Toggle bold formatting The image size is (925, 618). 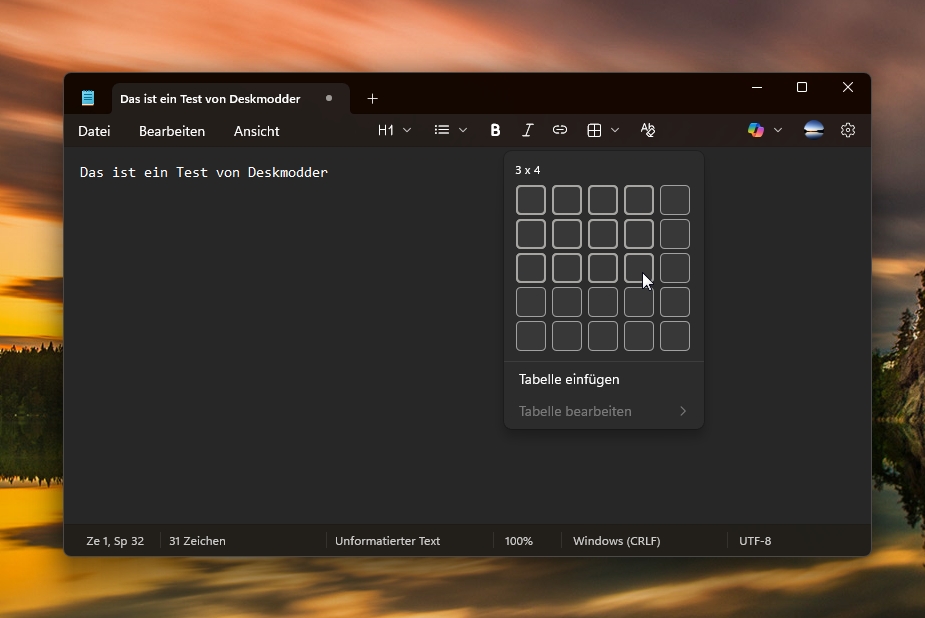(x=495, y=130)
